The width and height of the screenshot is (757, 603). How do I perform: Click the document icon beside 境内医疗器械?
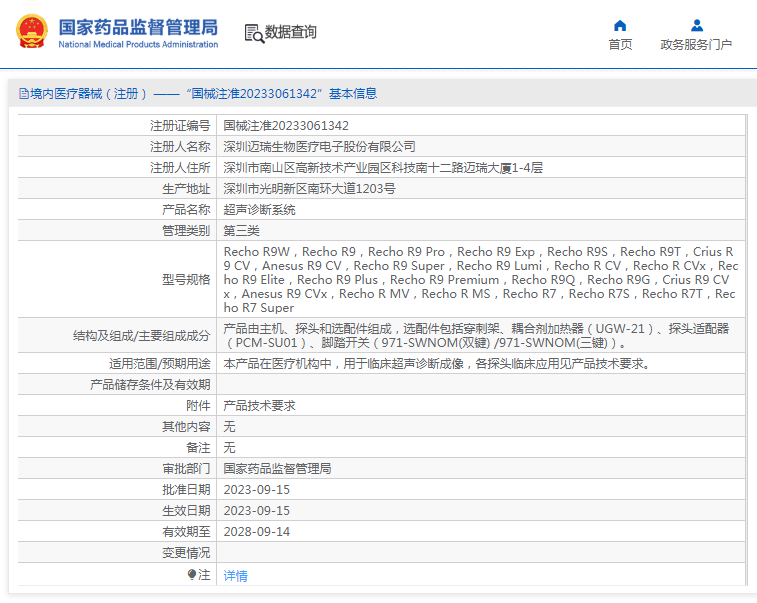pyautogui.click(x=23, y=94)
